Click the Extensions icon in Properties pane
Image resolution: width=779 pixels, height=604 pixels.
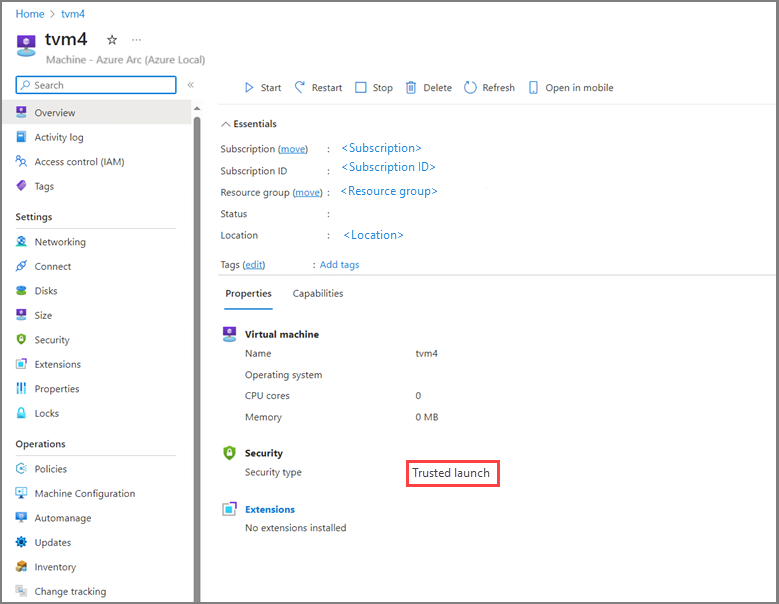click(230, 509)
